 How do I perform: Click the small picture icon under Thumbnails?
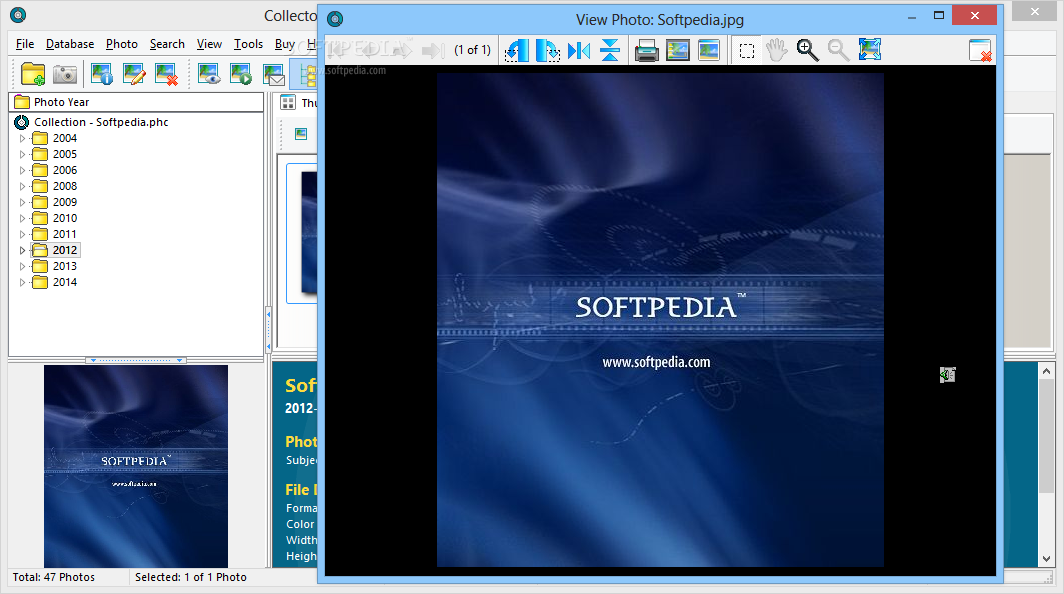[x=301, y=134]
